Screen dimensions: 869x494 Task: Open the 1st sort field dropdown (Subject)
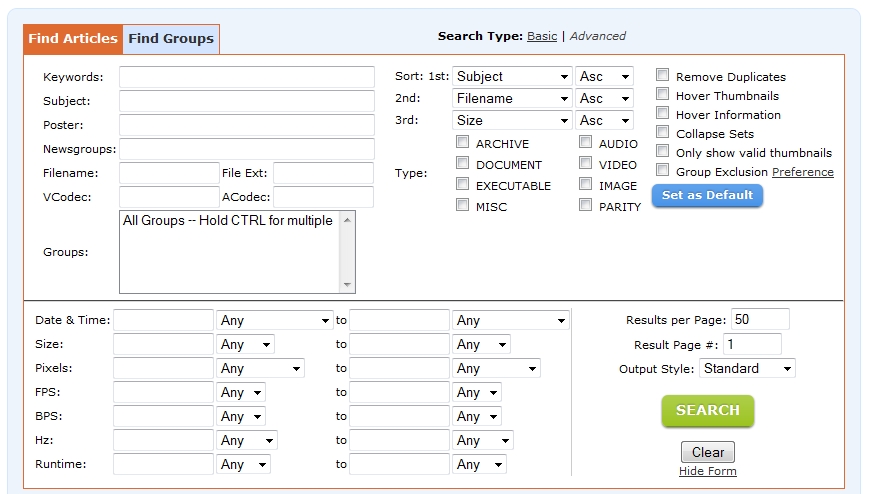[x=512, y=77]
